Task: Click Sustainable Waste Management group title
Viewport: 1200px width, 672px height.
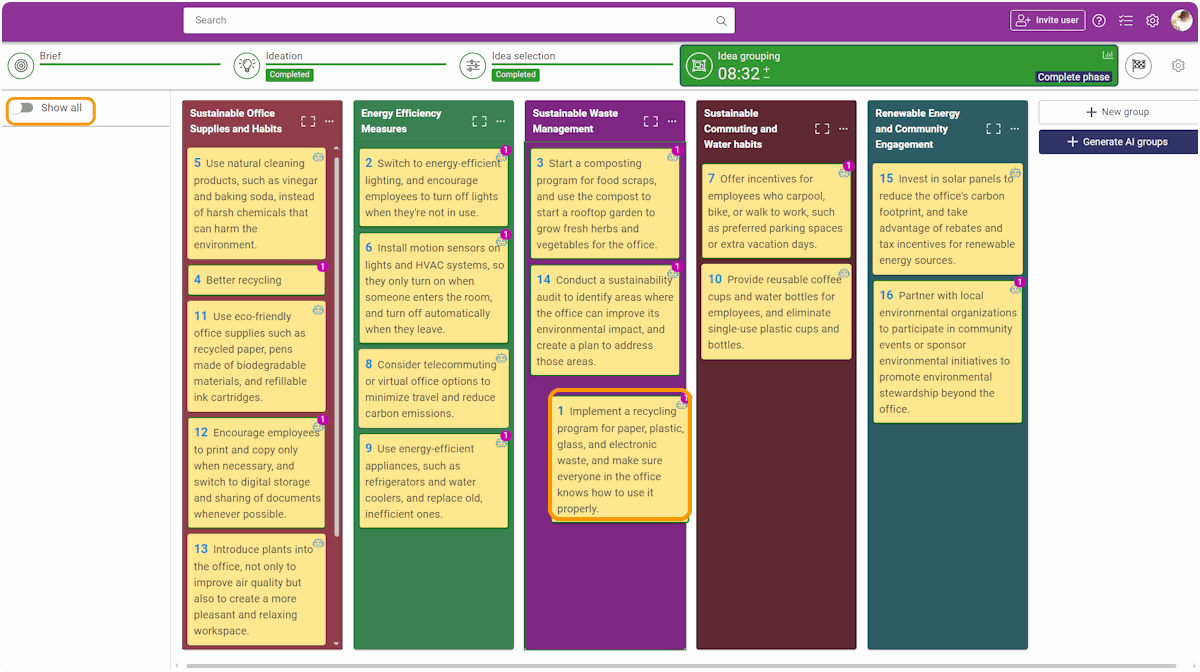Action: (x=575, y=121)
